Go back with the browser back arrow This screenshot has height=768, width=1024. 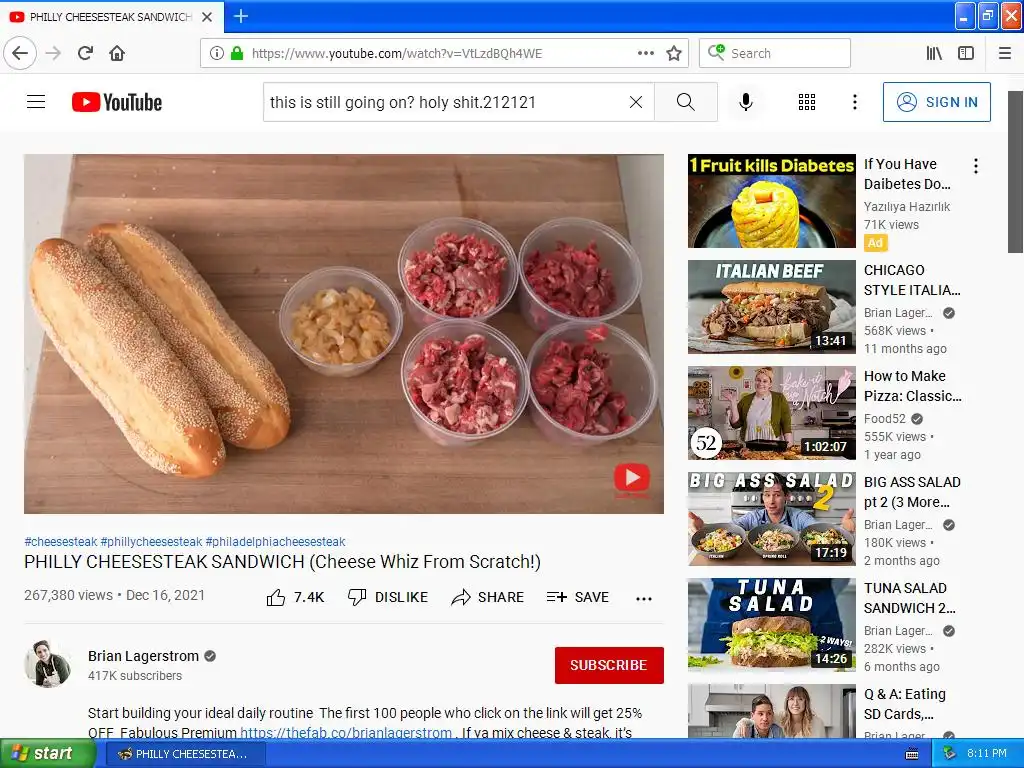[20, 53]
